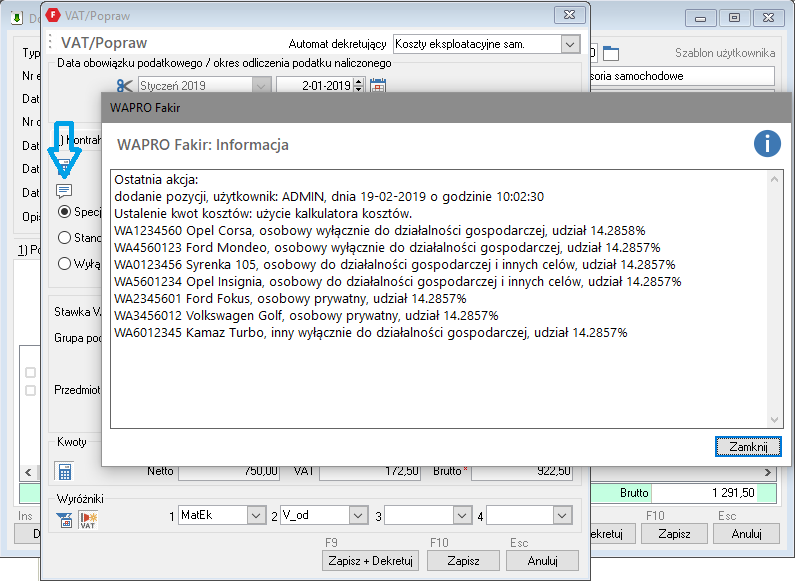The image size is (795, 581).
Task: Click the green download icon in background window
Action: point(17,18)
